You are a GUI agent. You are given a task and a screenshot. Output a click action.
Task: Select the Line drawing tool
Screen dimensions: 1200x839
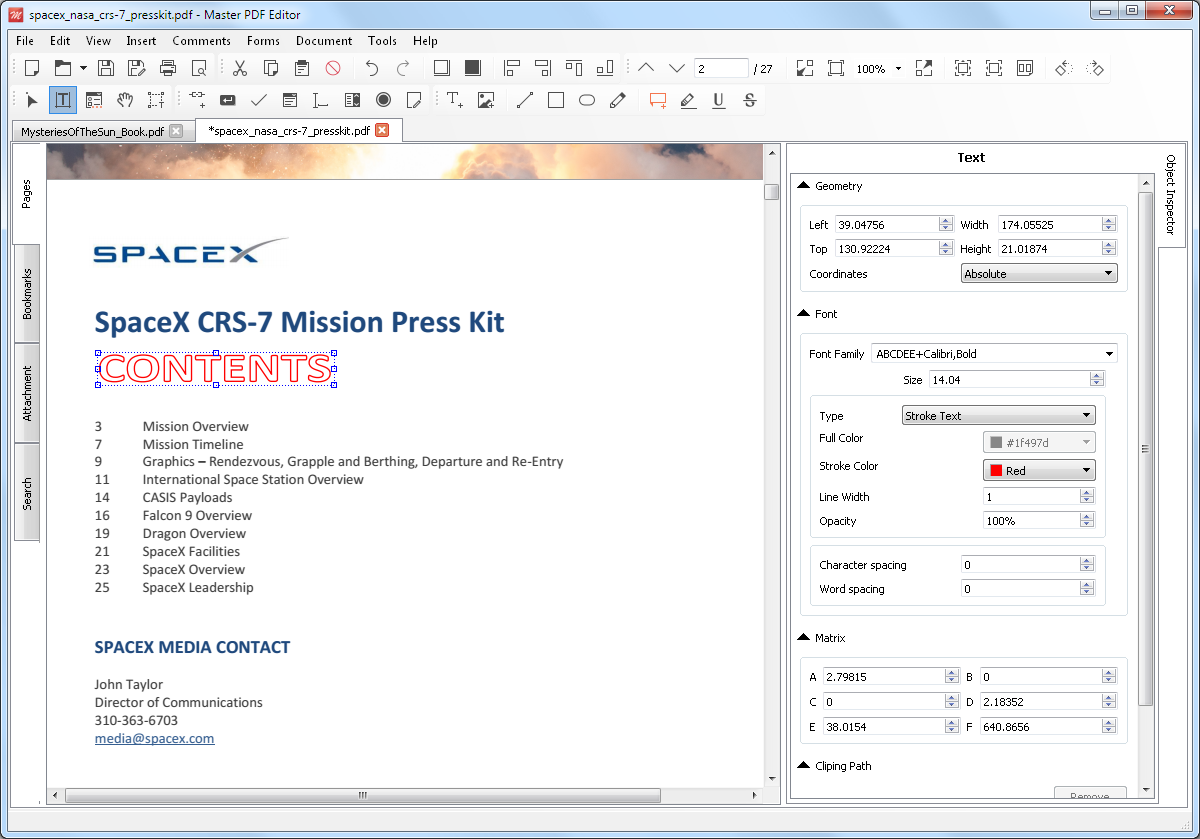pyautogui.click(x=525, y=100)
